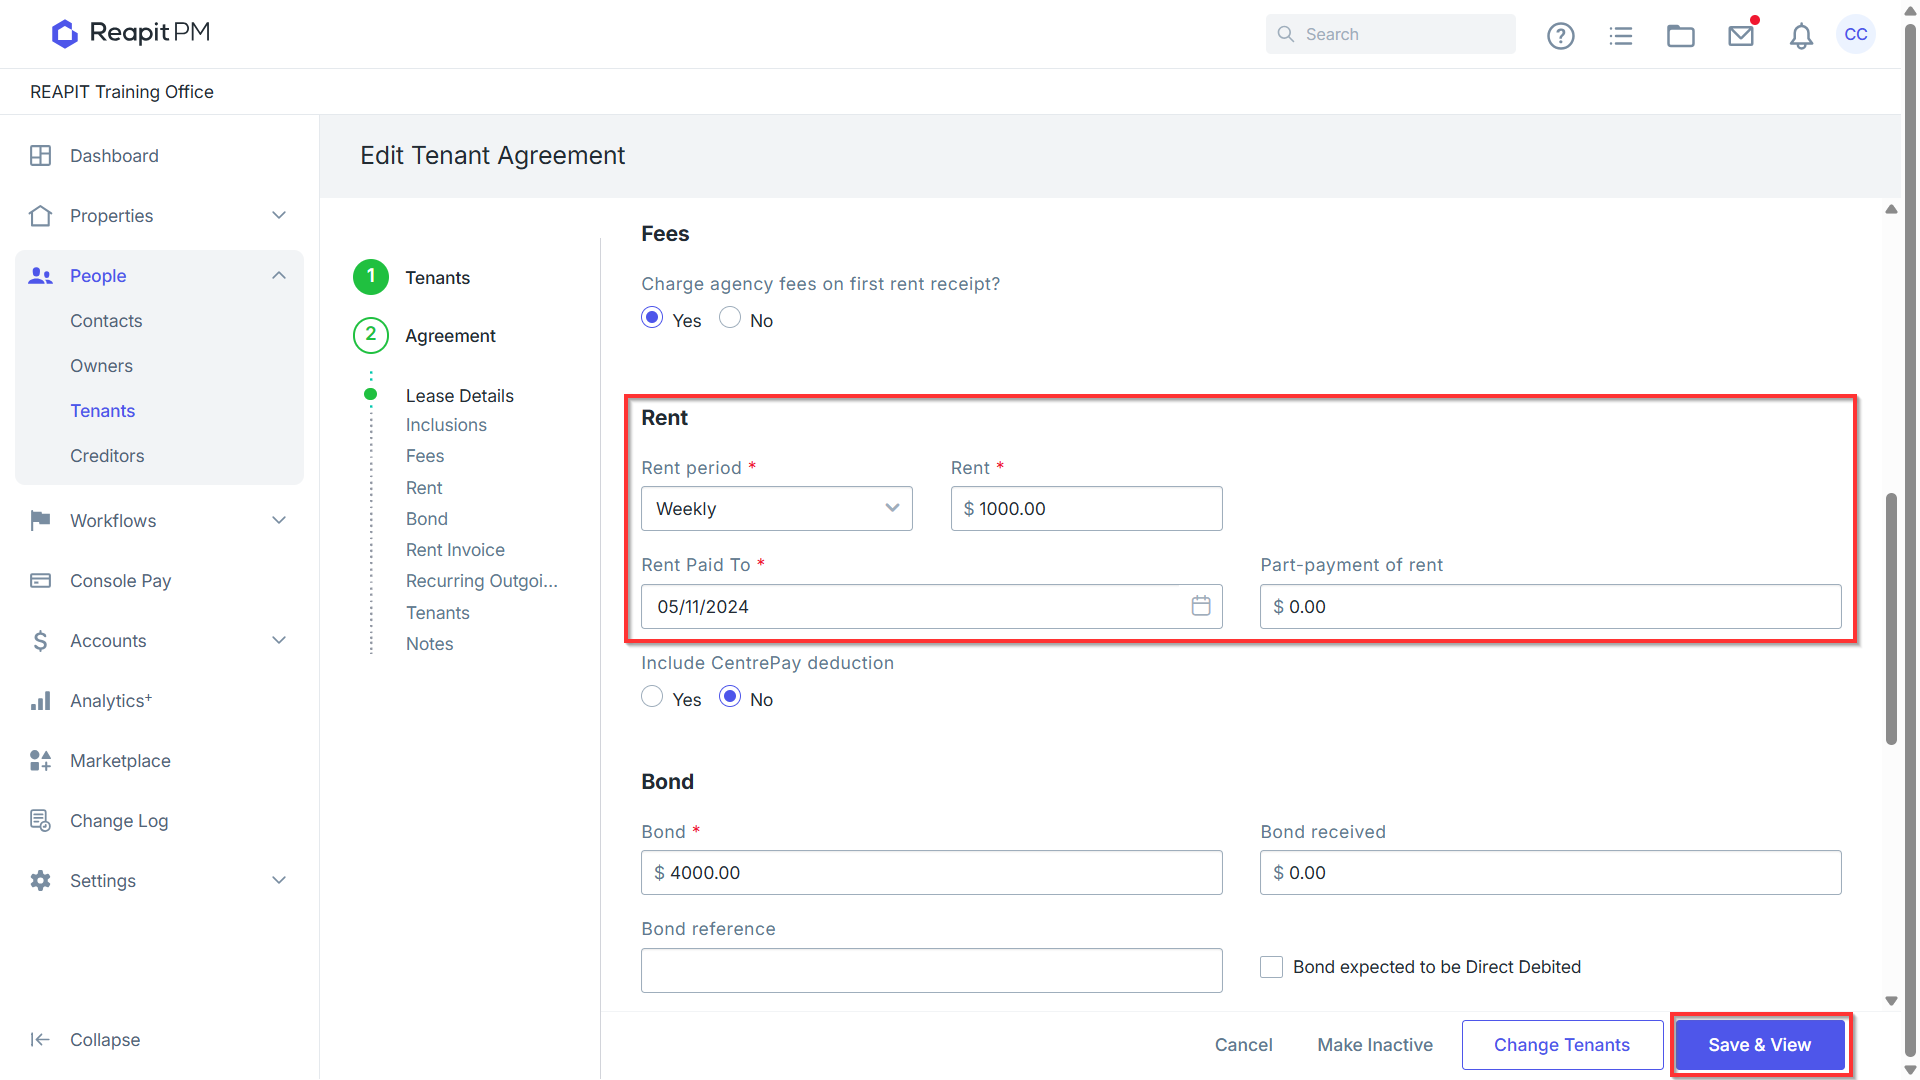The width and height of the screenshot is (1920, 1080).
Task: Click the Change Tenants button
Action: (x=1562, y=1045)
